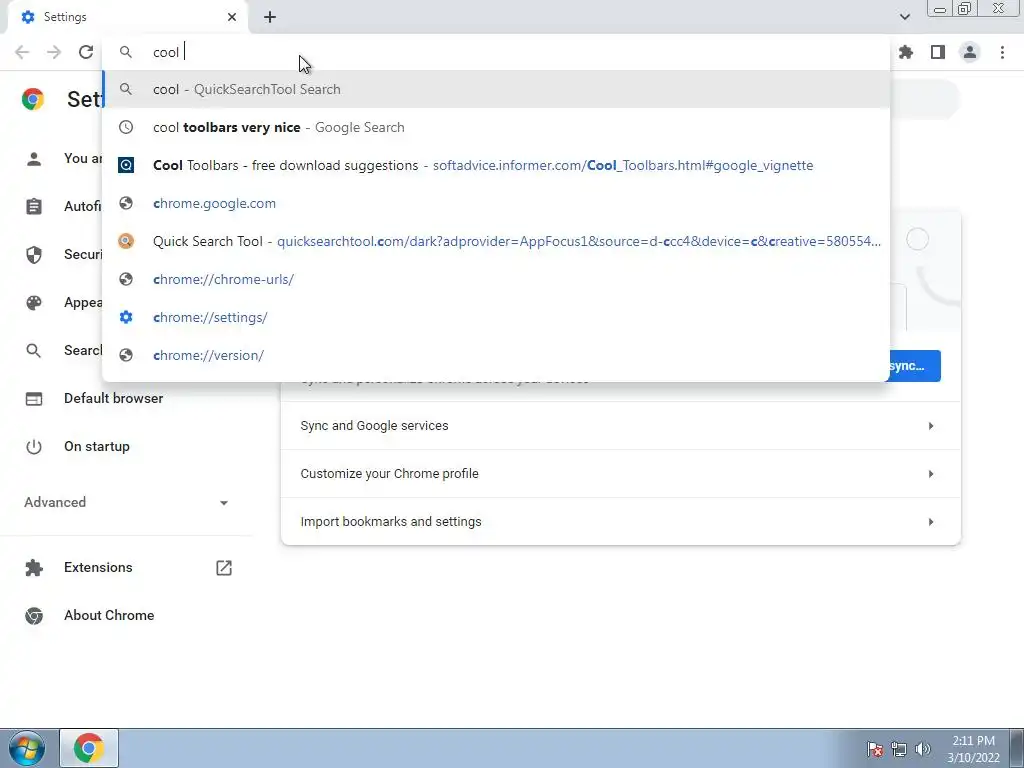Image resolution: width=1024 pixels, height=768 pixels.
Task: Open Cool Toolbars free download suggestion
Action: click(x=496, y=165)
